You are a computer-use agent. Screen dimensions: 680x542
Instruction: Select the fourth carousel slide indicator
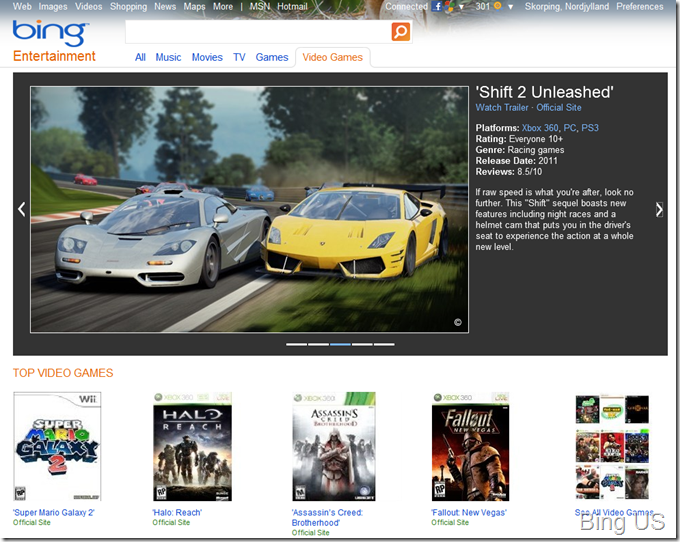click(362, 344)
